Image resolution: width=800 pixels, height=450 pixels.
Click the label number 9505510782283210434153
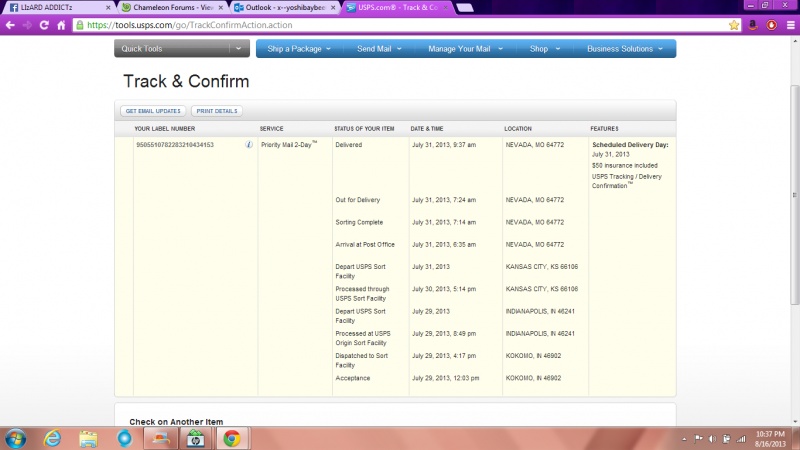click(175, 145)
